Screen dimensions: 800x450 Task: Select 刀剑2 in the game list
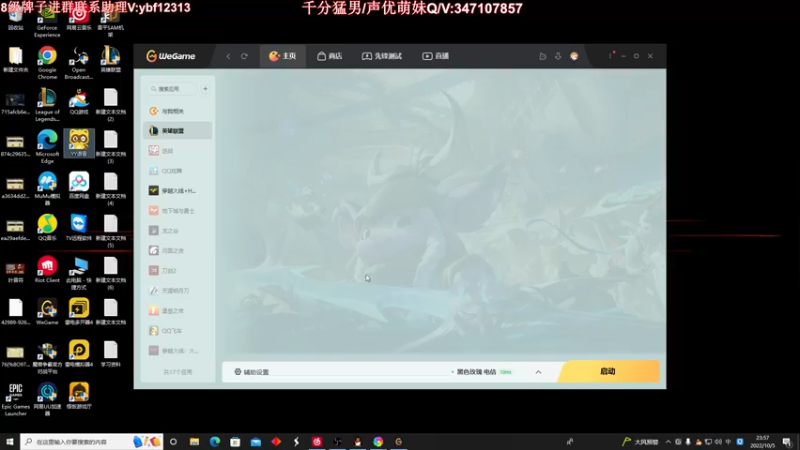(x=178, y=270)
